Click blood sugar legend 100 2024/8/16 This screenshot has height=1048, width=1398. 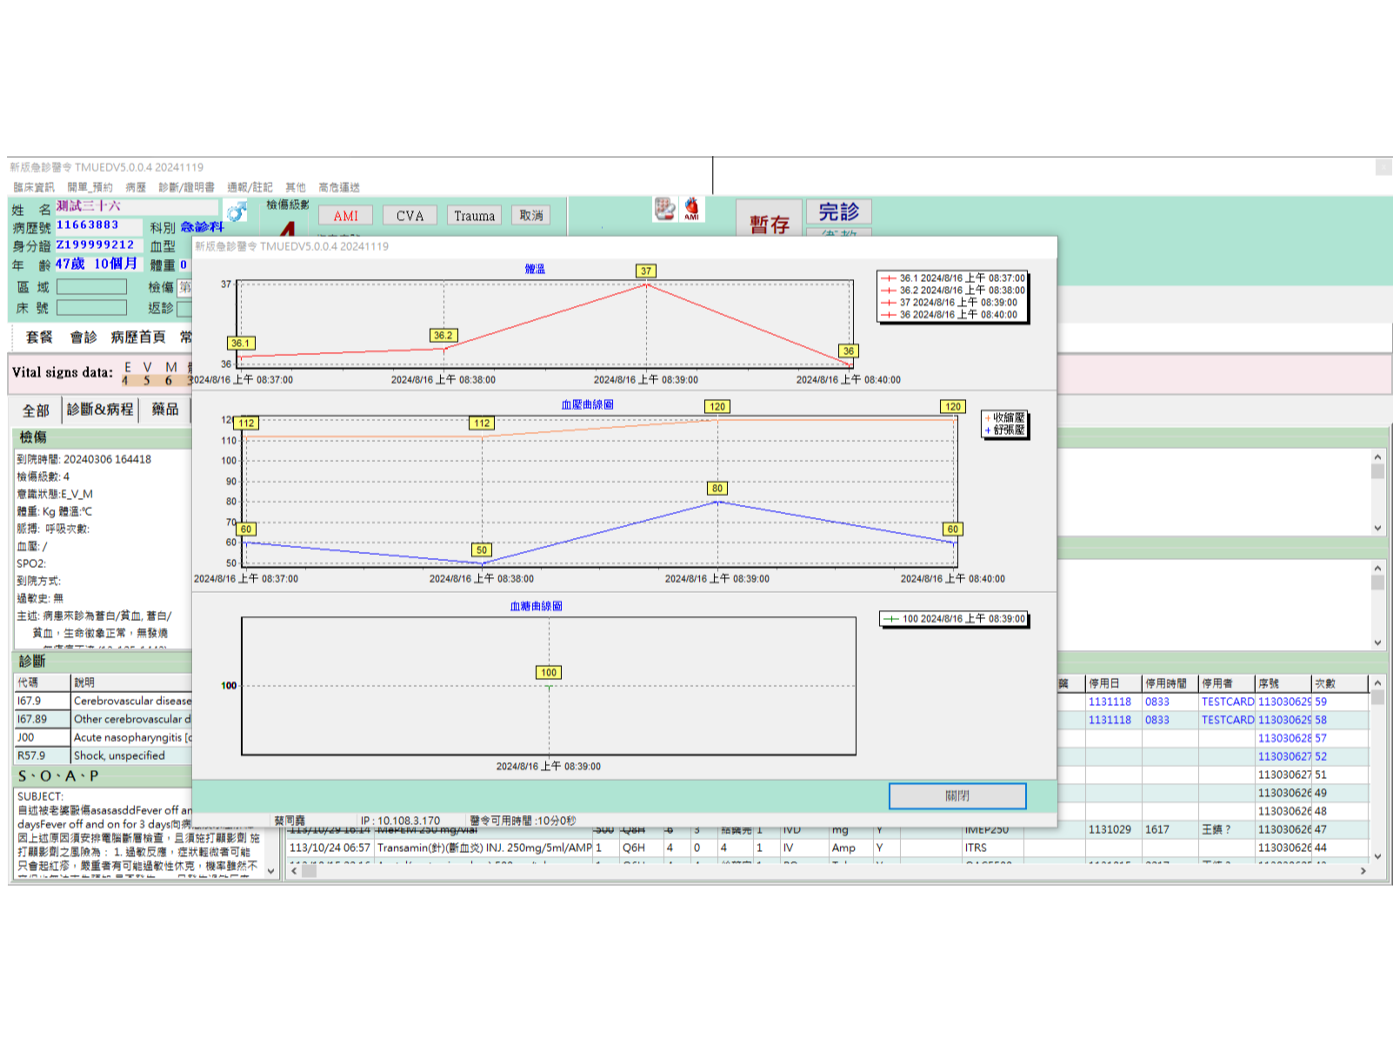[954, 619]
